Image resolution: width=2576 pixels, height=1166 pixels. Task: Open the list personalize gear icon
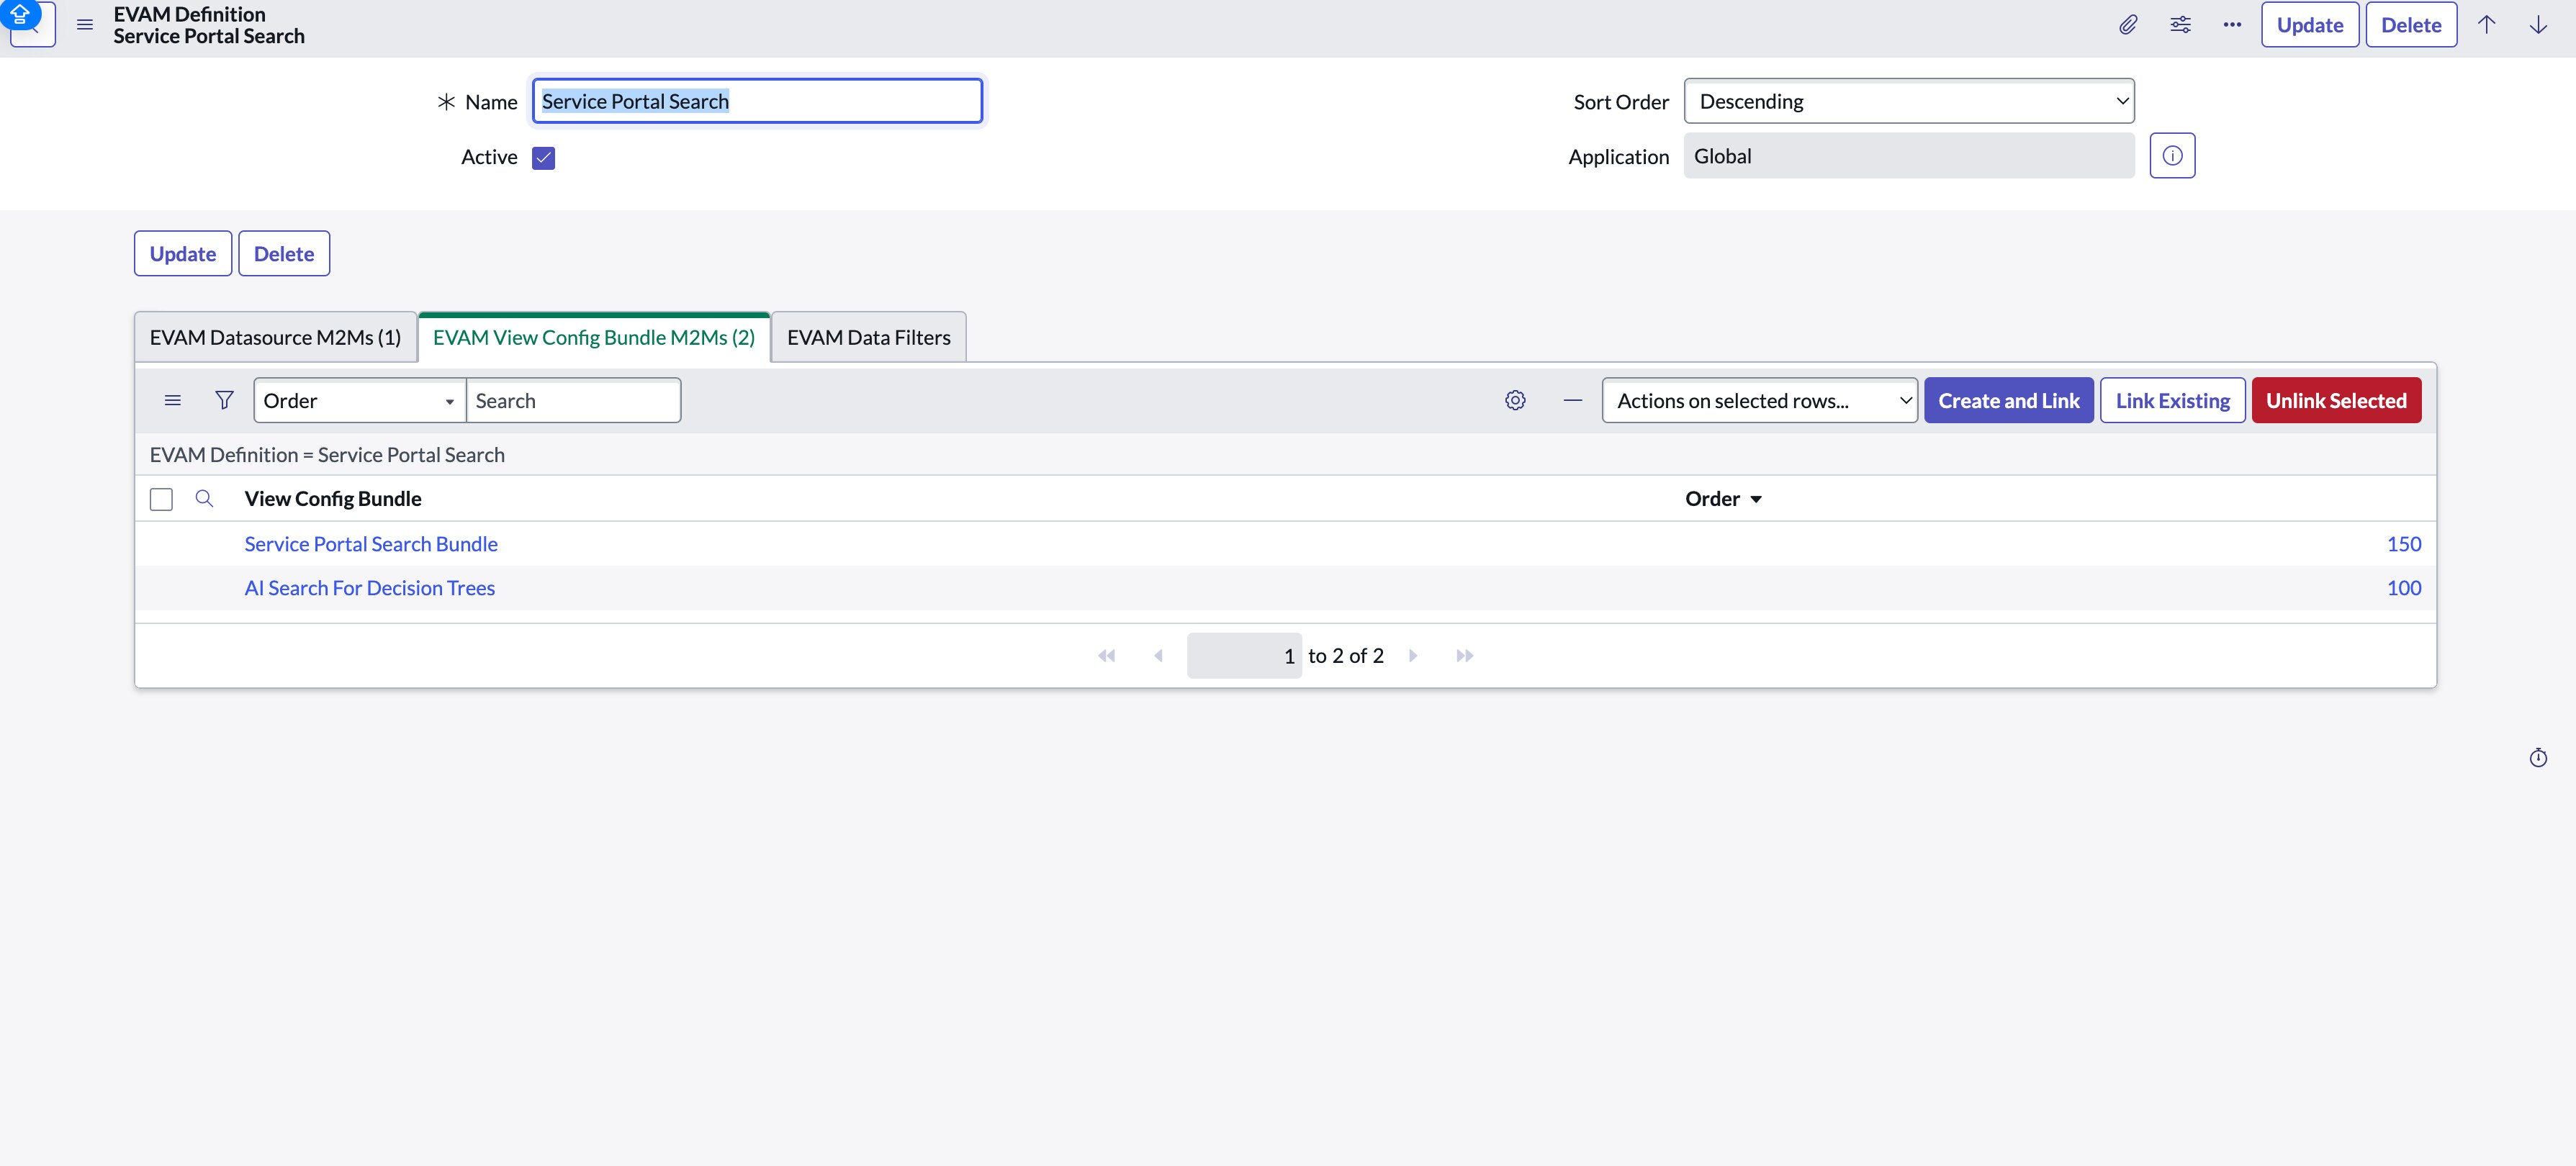click(x=1515, y=400)
